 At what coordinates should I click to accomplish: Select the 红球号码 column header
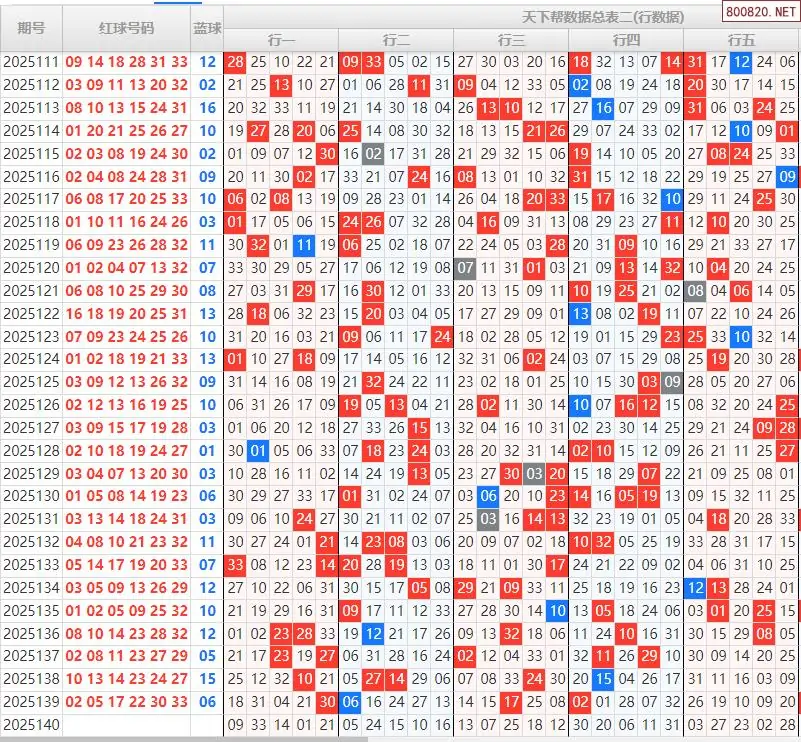(x=126, y=28)
